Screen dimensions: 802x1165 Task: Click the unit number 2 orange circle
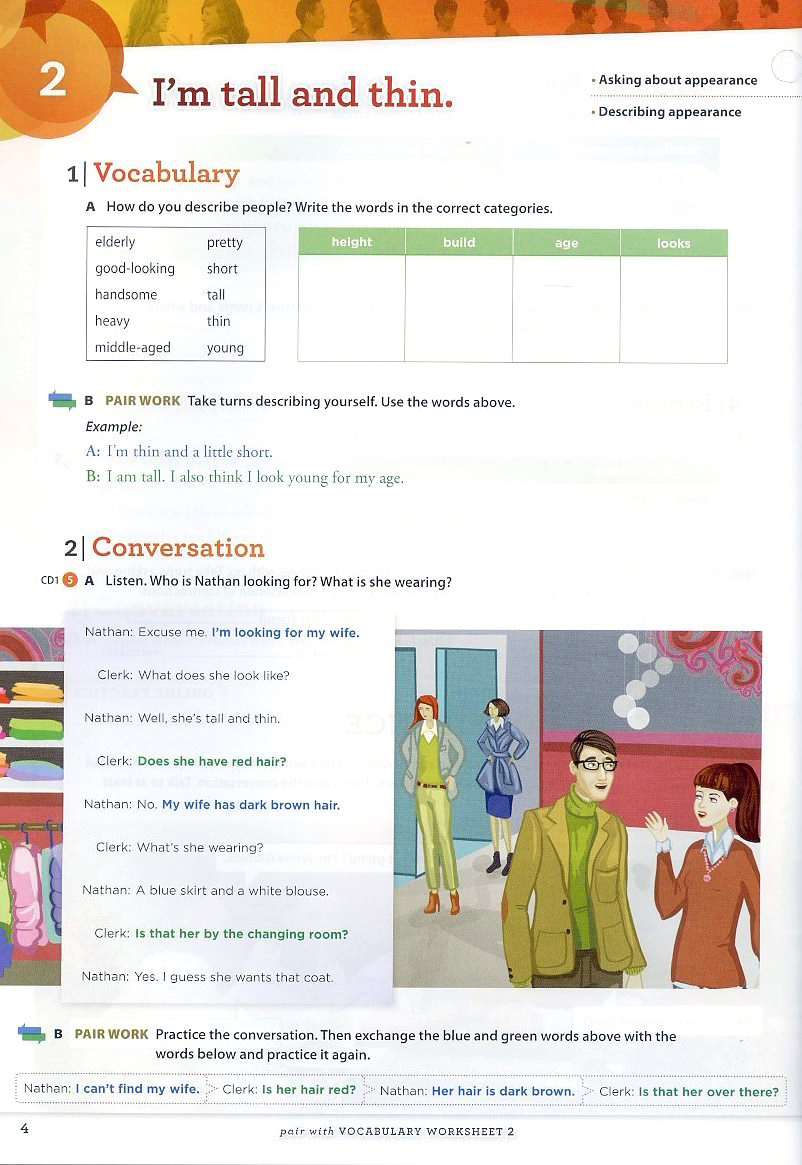click(51, 79)
